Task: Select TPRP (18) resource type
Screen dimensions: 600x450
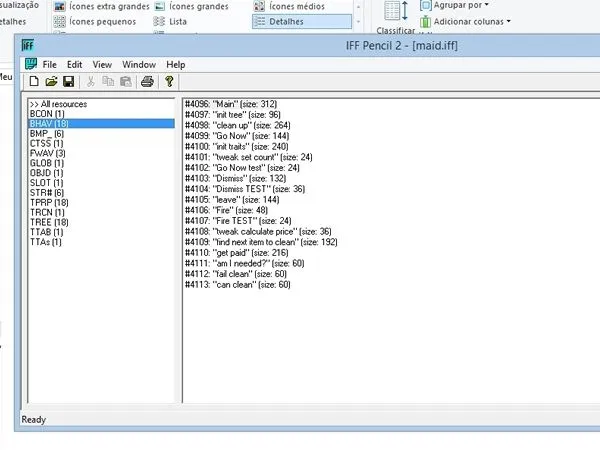Action: [101, 202]
